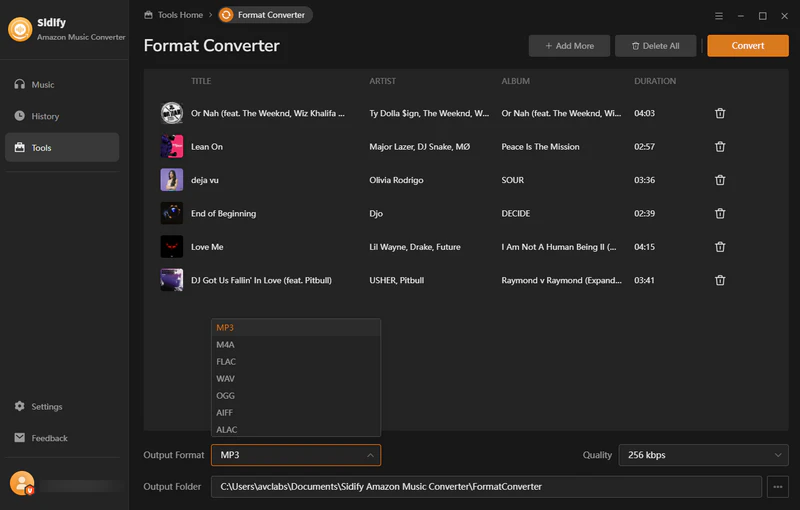Click Delete All to clear the list
This screenshot has width=800, height=510.
click(x=656, y=46)
